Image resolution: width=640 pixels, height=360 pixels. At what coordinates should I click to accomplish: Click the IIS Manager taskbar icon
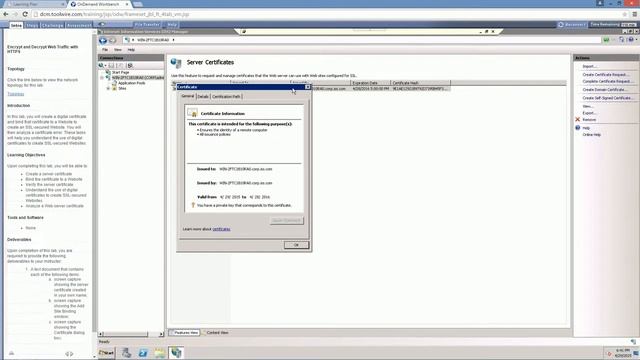[x=176, y=353]
